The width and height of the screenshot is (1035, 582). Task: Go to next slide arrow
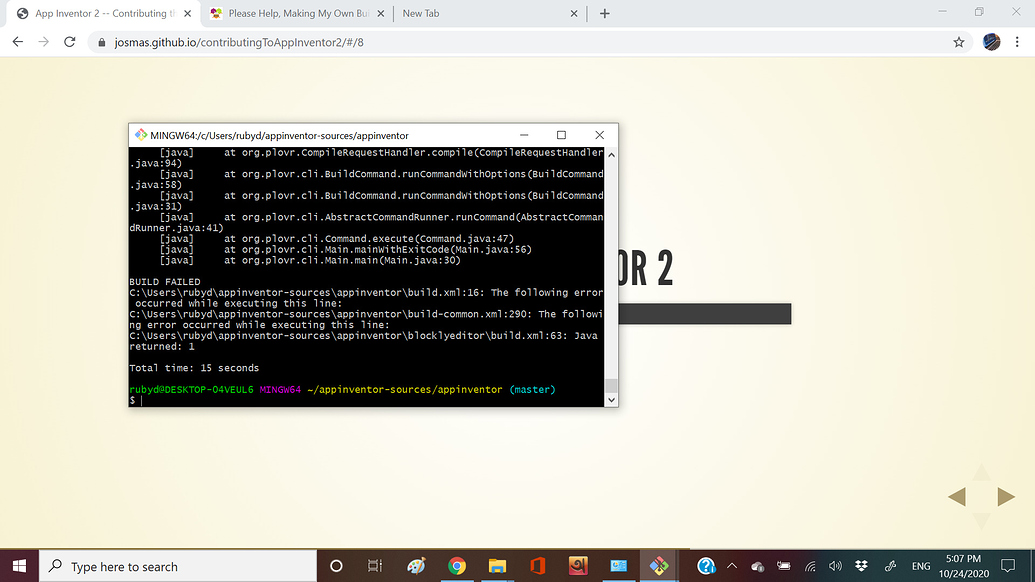(x=1006, y=496)
